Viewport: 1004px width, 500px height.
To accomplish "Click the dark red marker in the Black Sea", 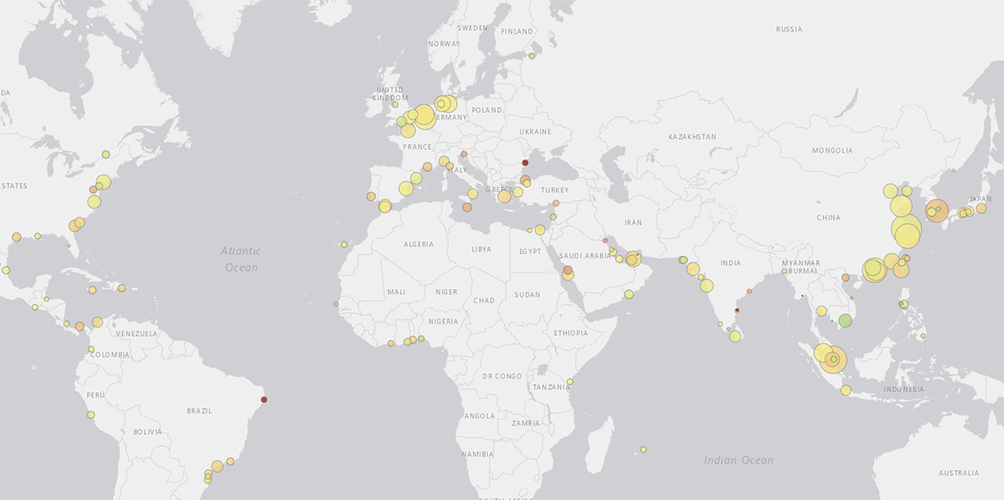I will click(525, 163).
